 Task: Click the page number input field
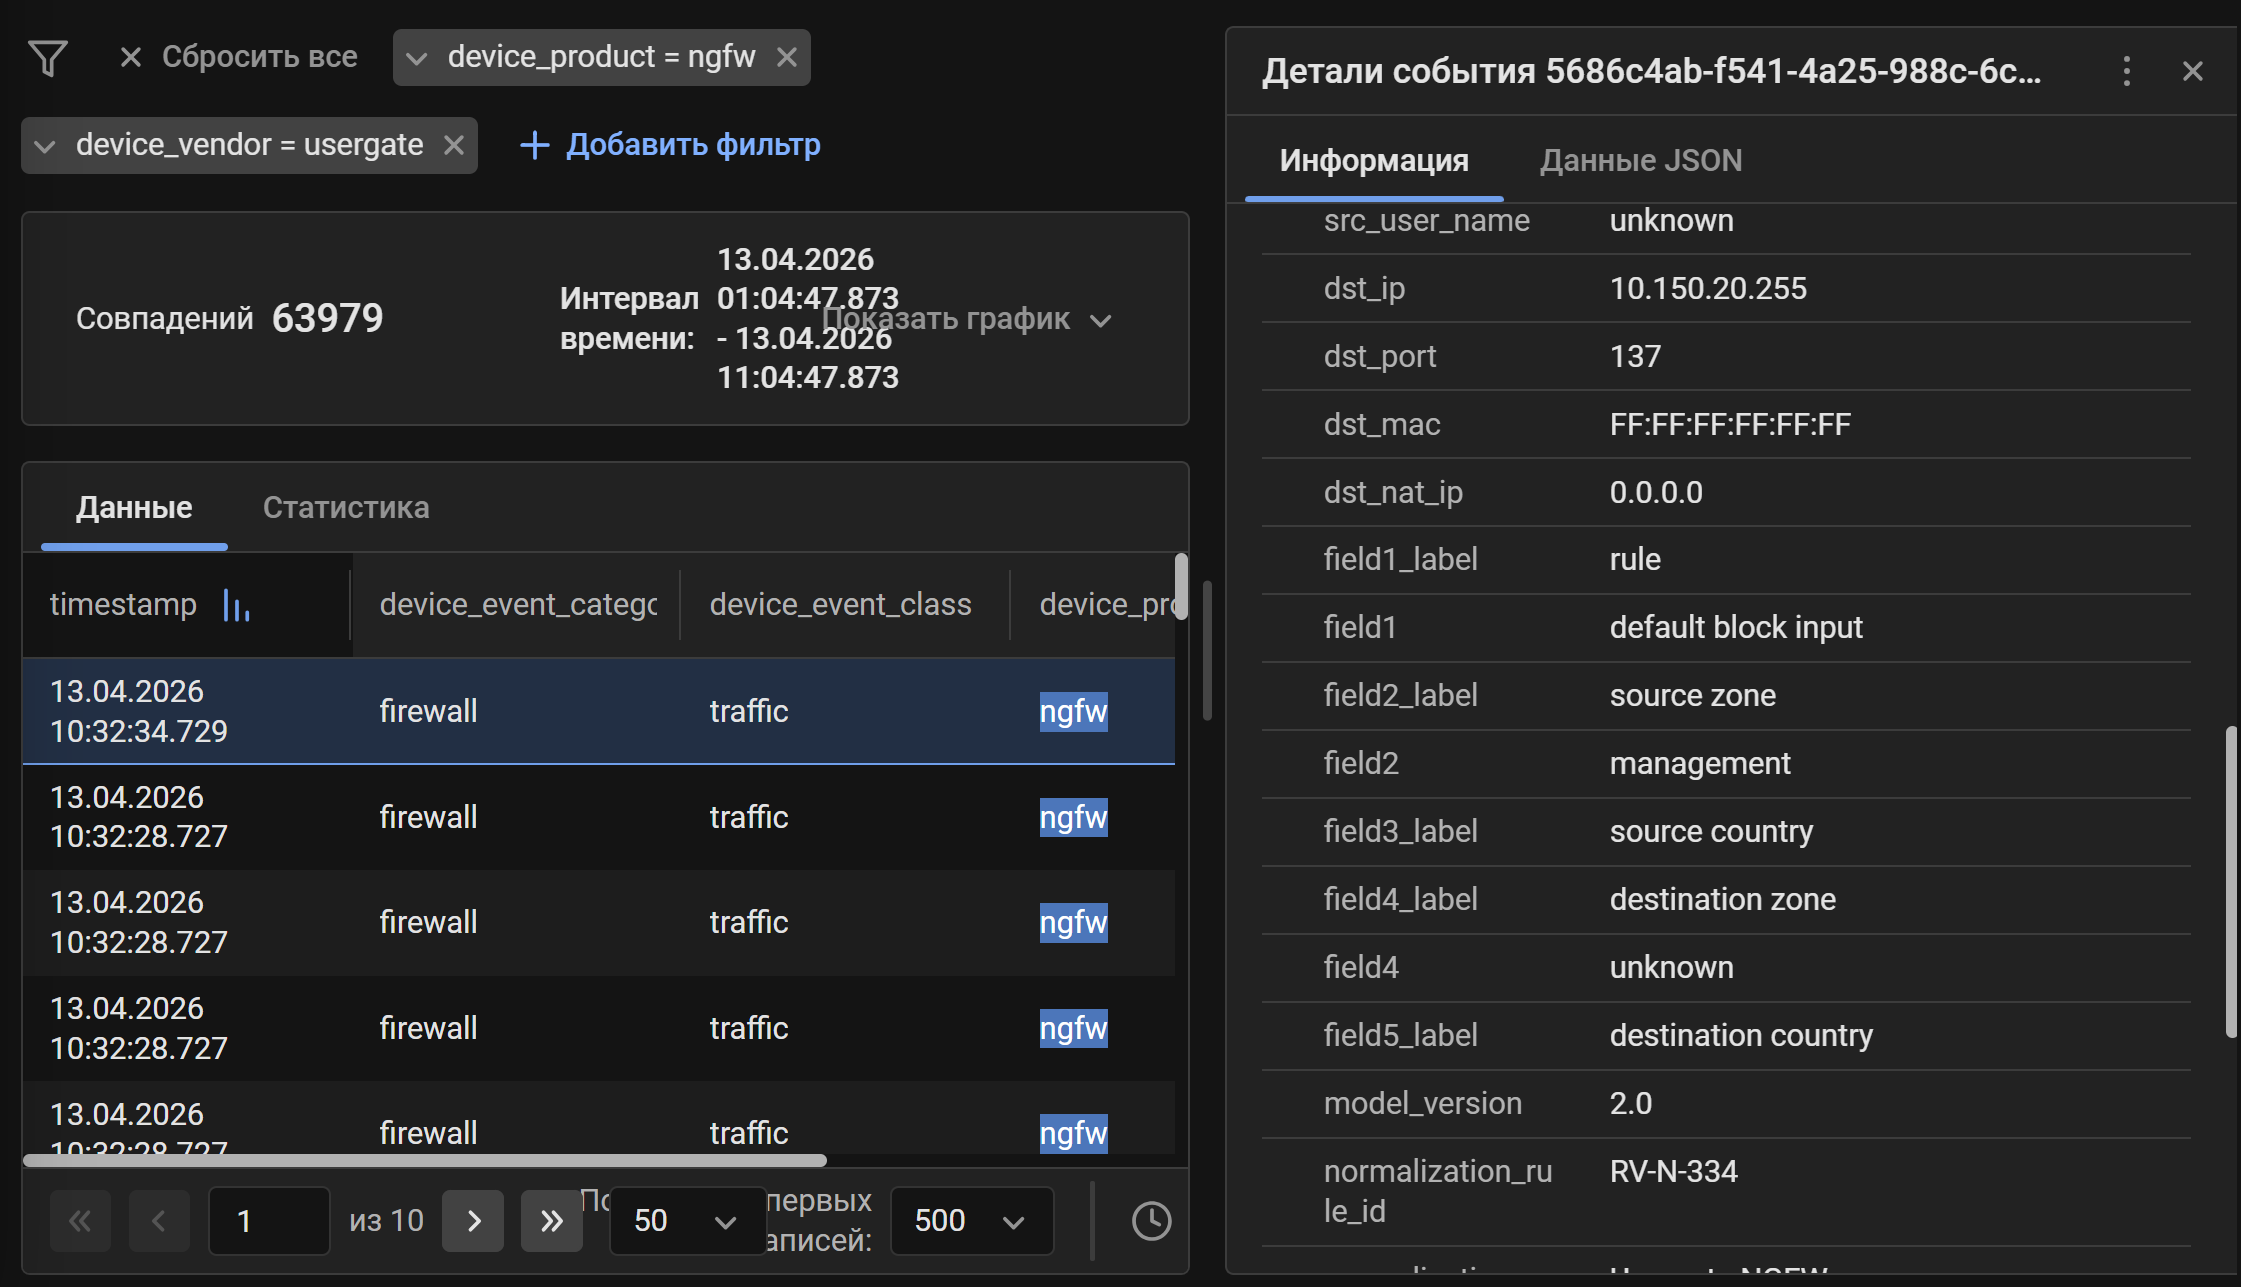[x=269, y=1220]
